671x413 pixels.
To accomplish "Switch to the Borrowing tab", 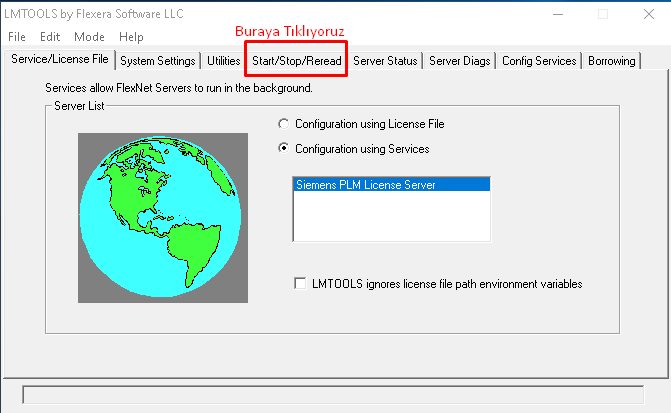I will [612, 61].
